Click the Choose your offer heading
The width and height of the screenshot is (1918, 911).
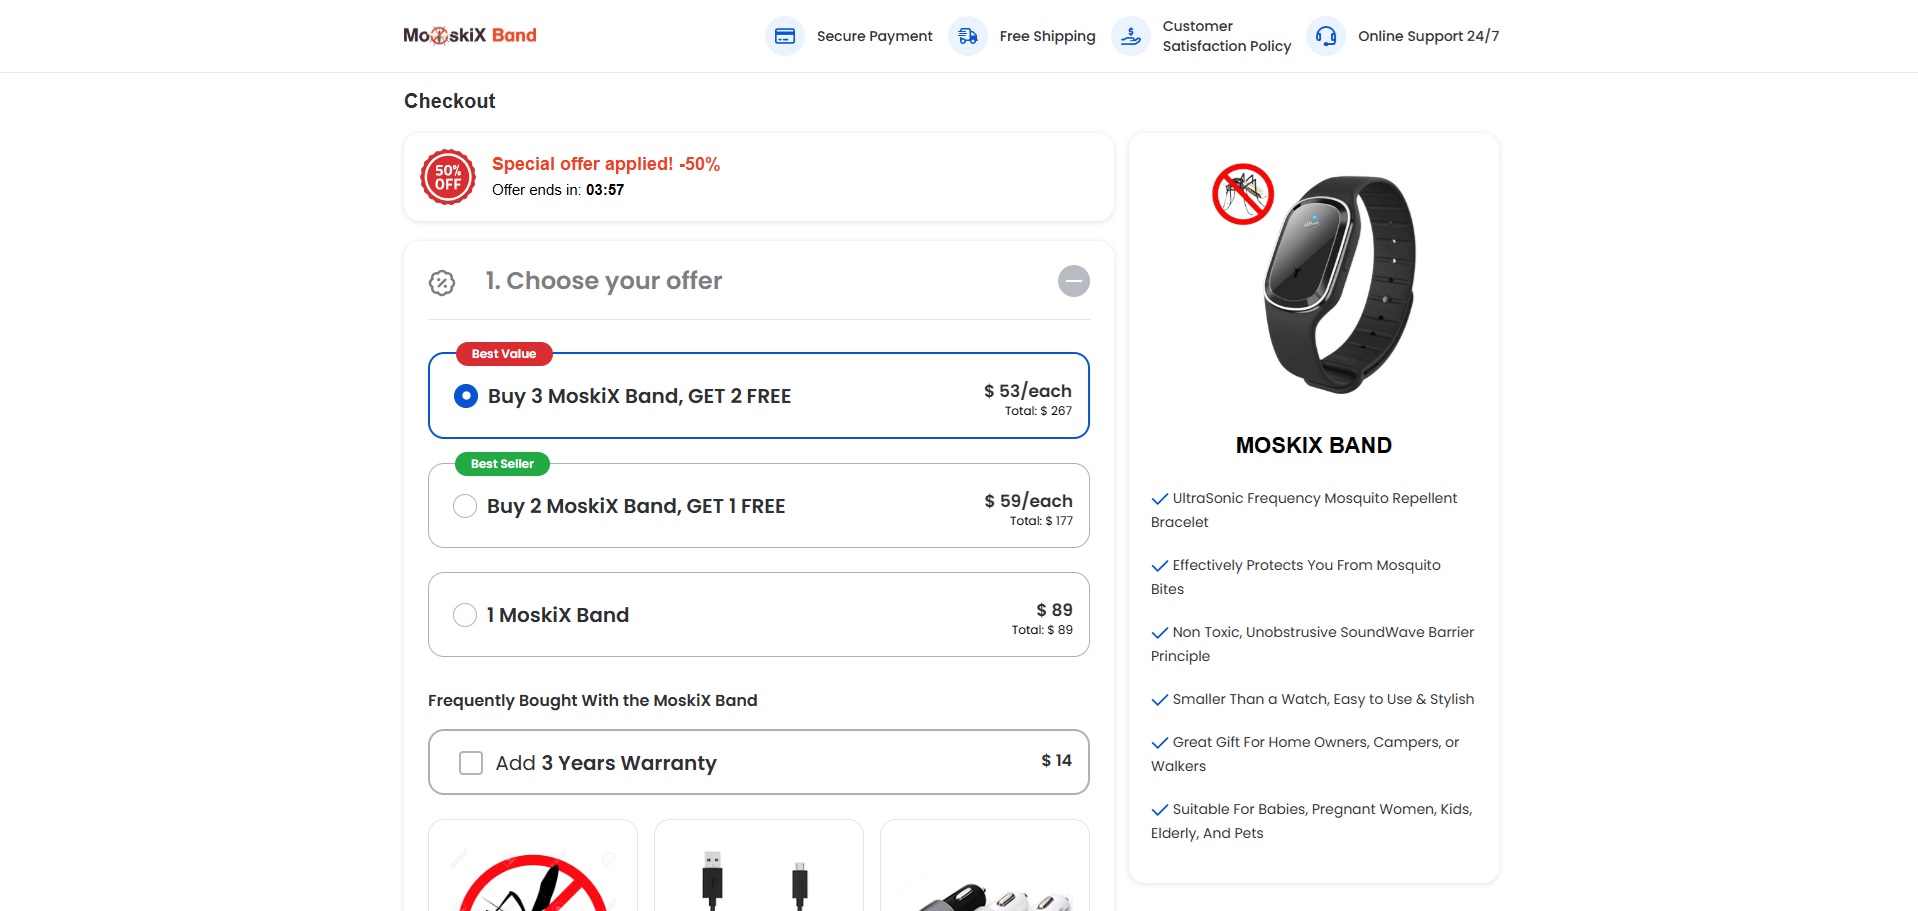(604, 281)
